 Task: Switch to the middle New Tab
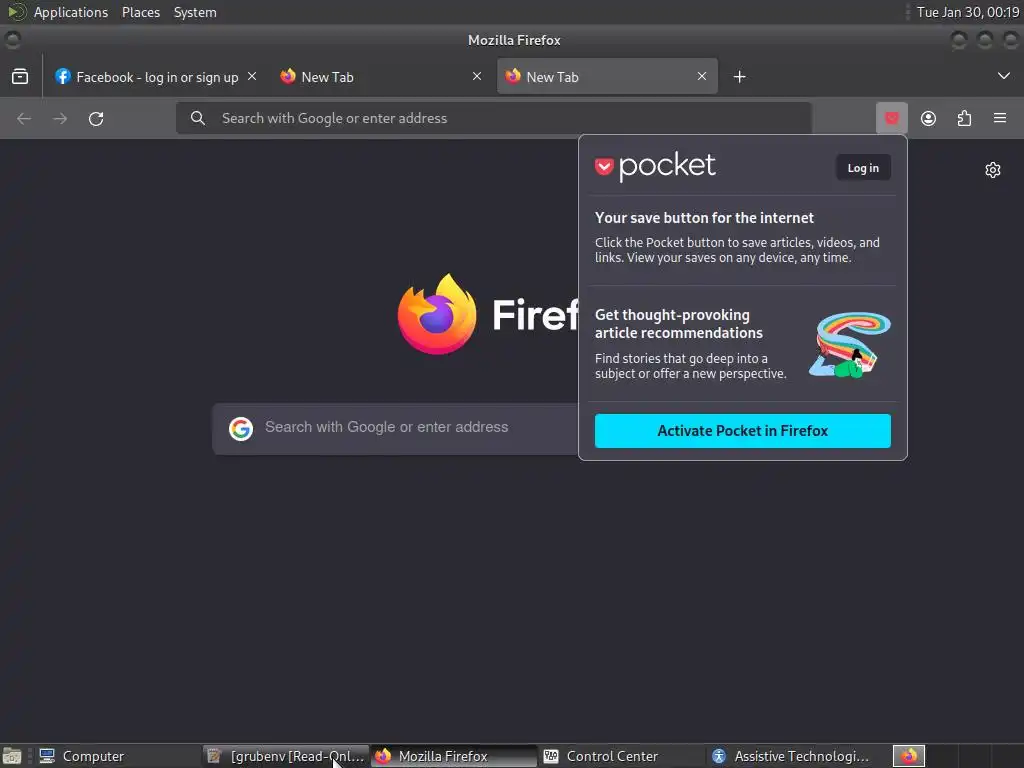point(381,76)
